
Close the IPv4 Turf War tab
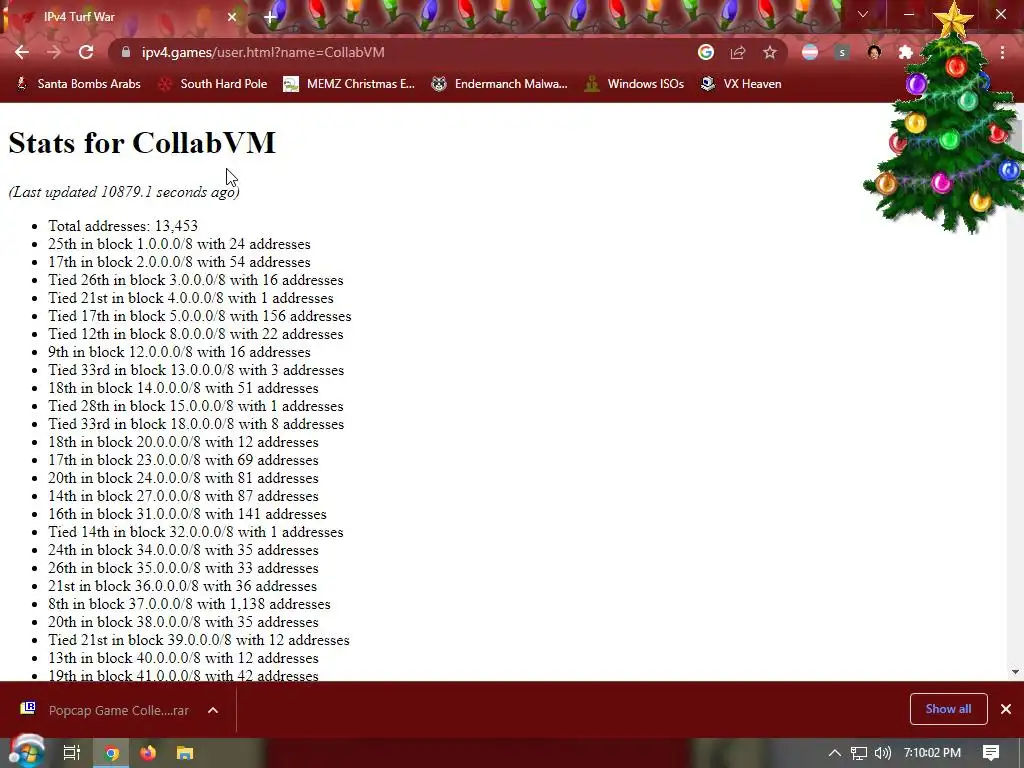tap(232, 17)
